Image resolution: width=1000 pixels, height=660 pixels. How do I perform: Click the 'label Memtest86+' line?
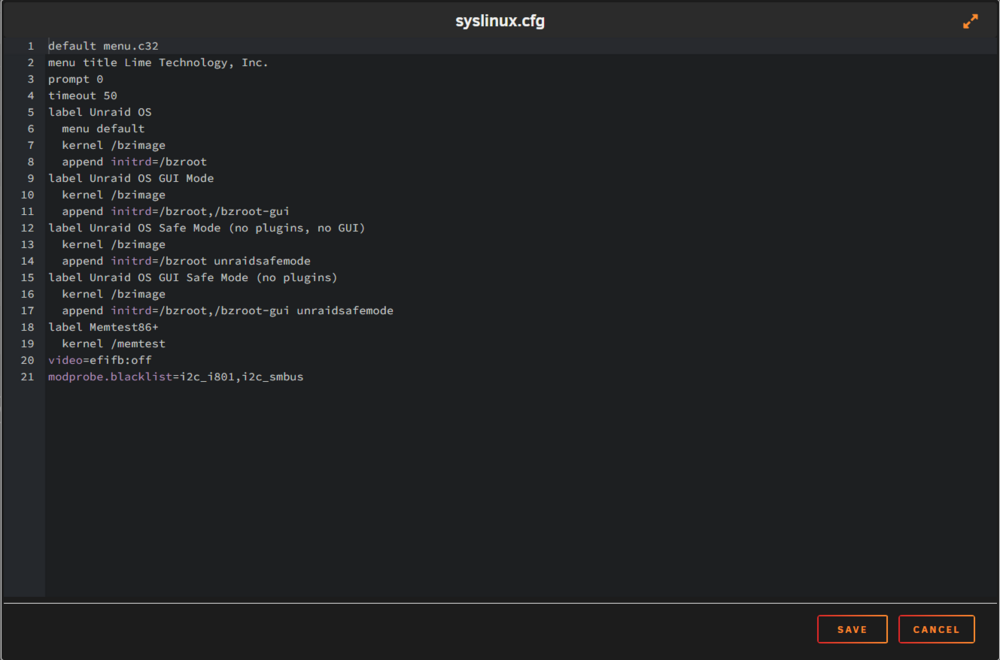coord(103,328)
